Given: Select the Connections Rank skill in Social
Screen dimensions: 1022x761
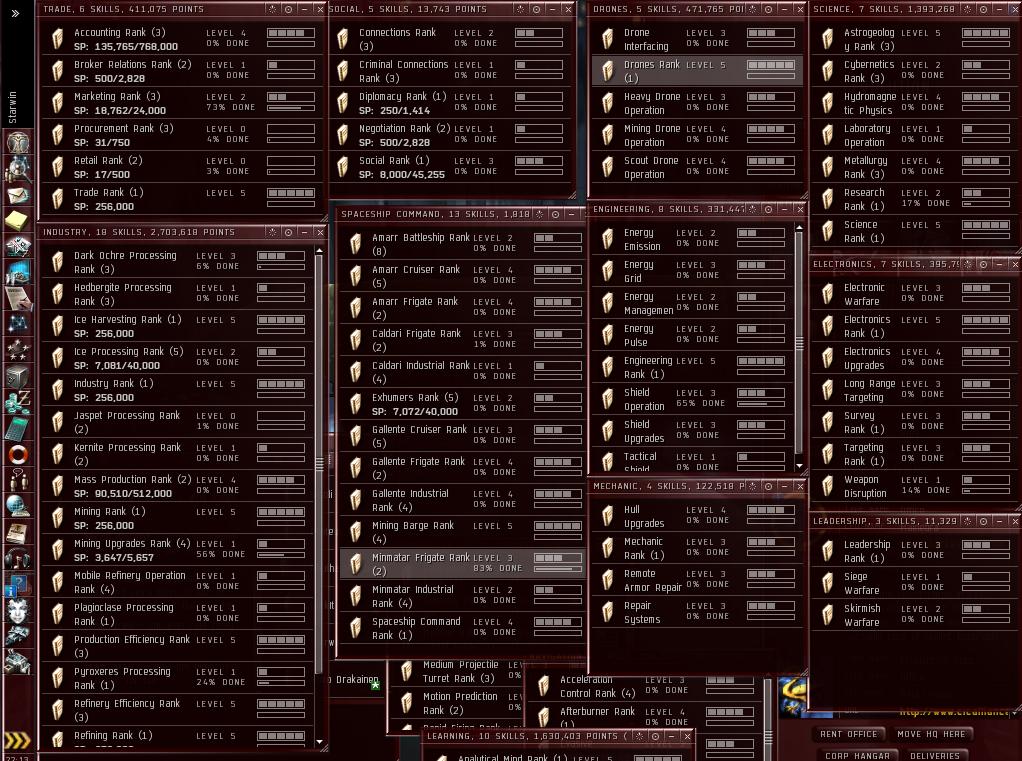Looking at the screenshot, I should [x=450, y=39].
